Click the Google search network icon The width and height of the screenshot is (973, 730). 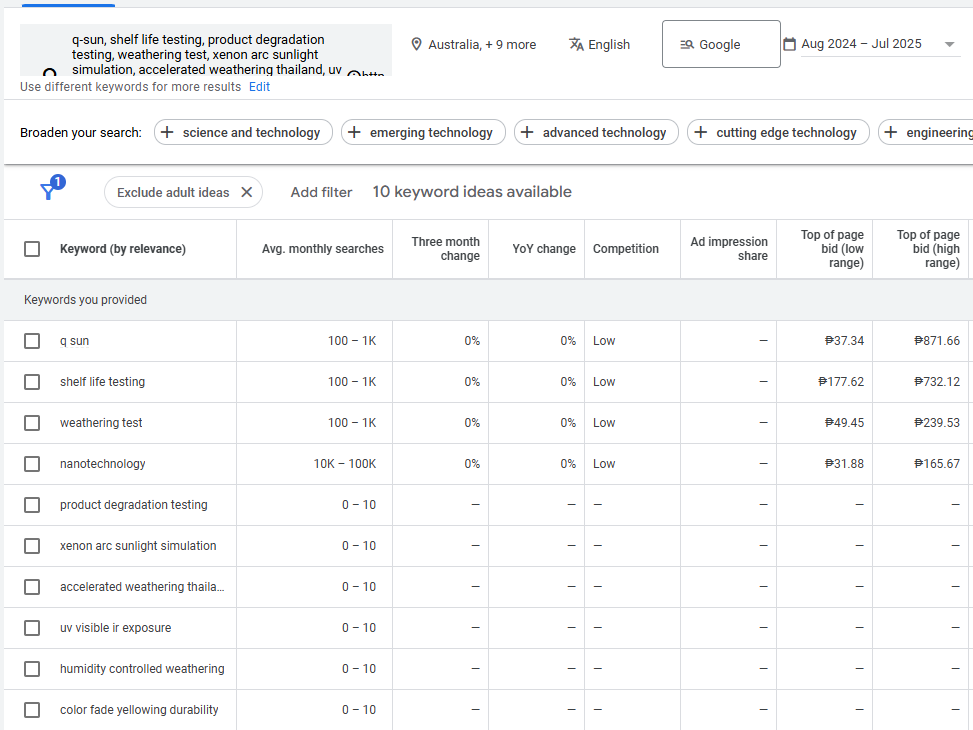coord(687,44)
